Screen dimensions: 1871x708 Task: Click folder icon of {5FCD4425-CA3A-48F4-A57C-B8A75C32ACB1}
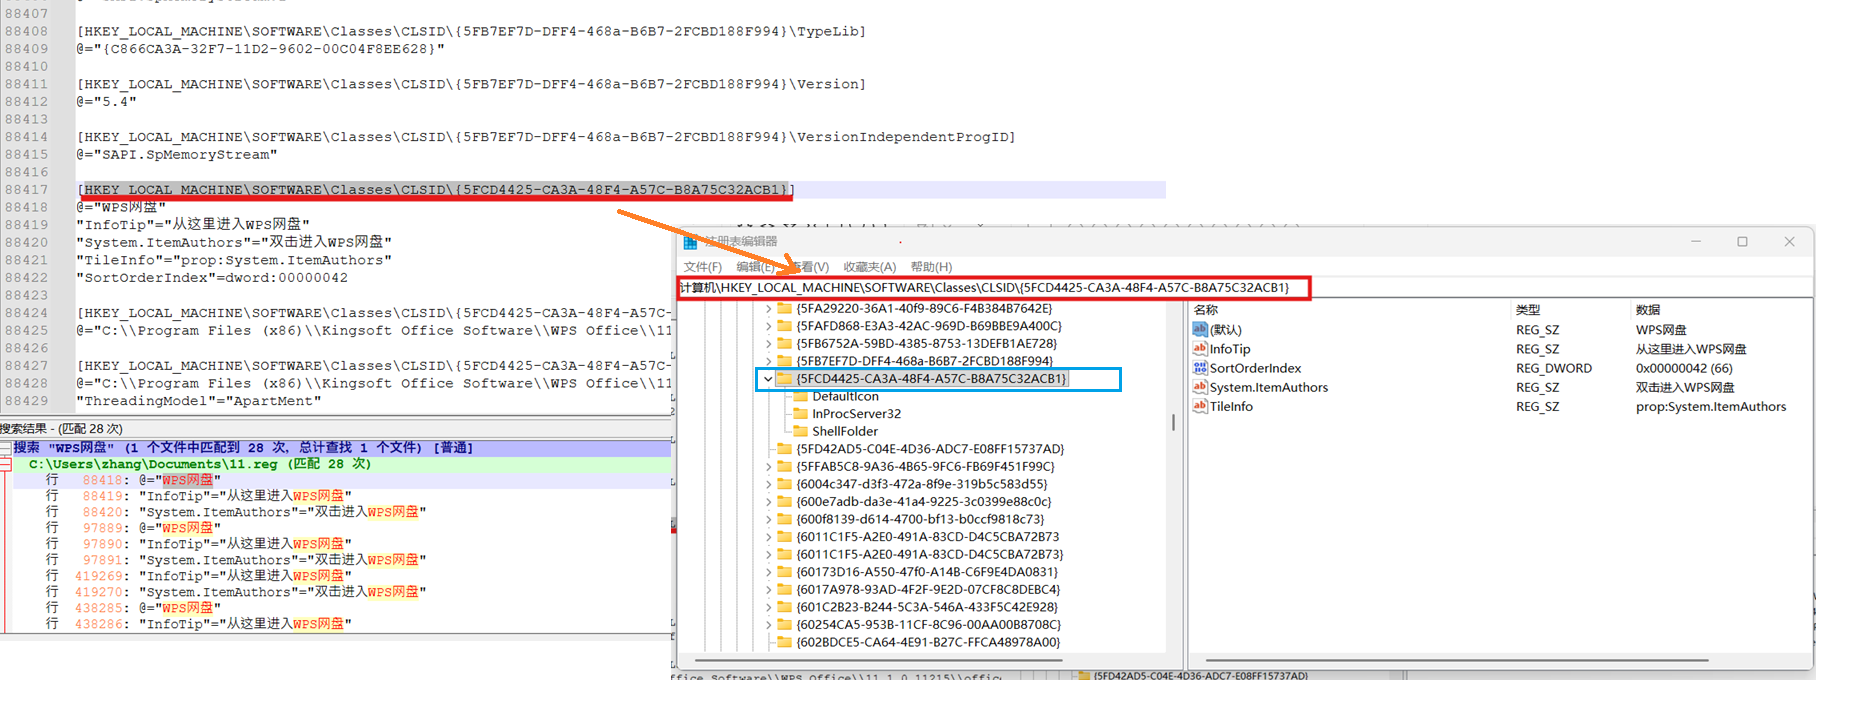(785, 379)
